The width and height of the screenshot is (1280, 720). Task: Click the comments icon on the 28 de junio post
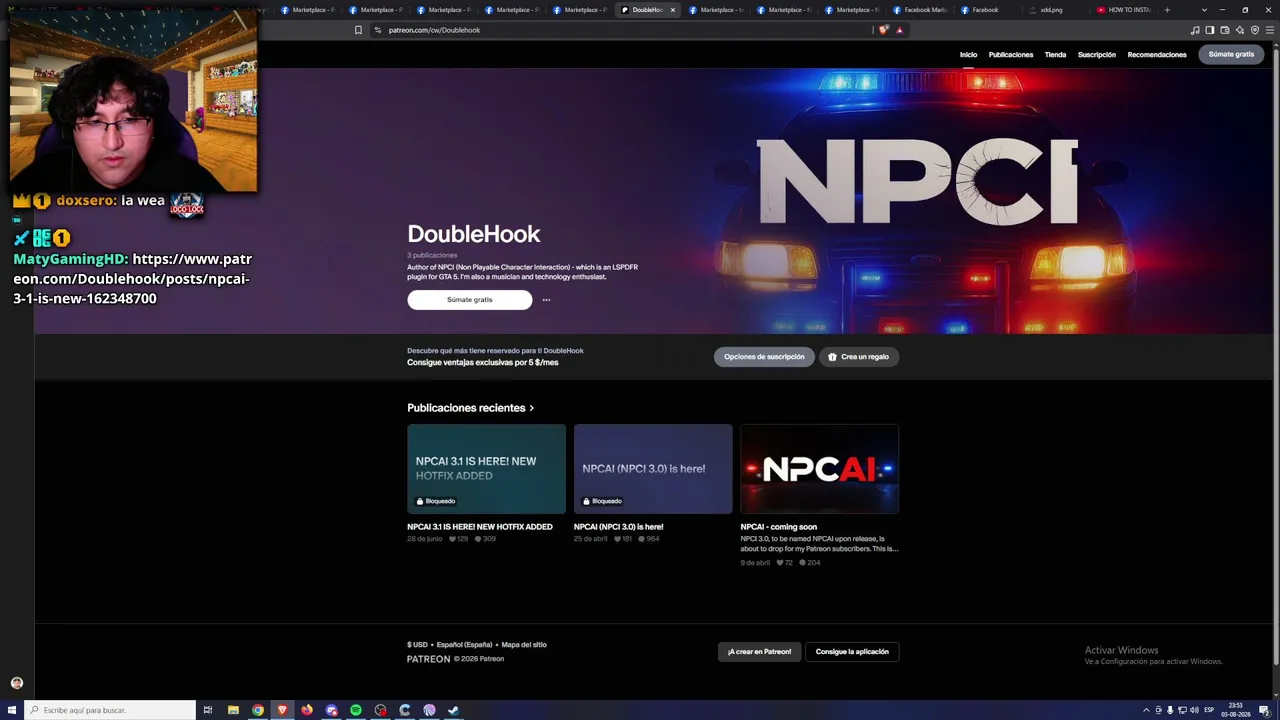point(478,539)
